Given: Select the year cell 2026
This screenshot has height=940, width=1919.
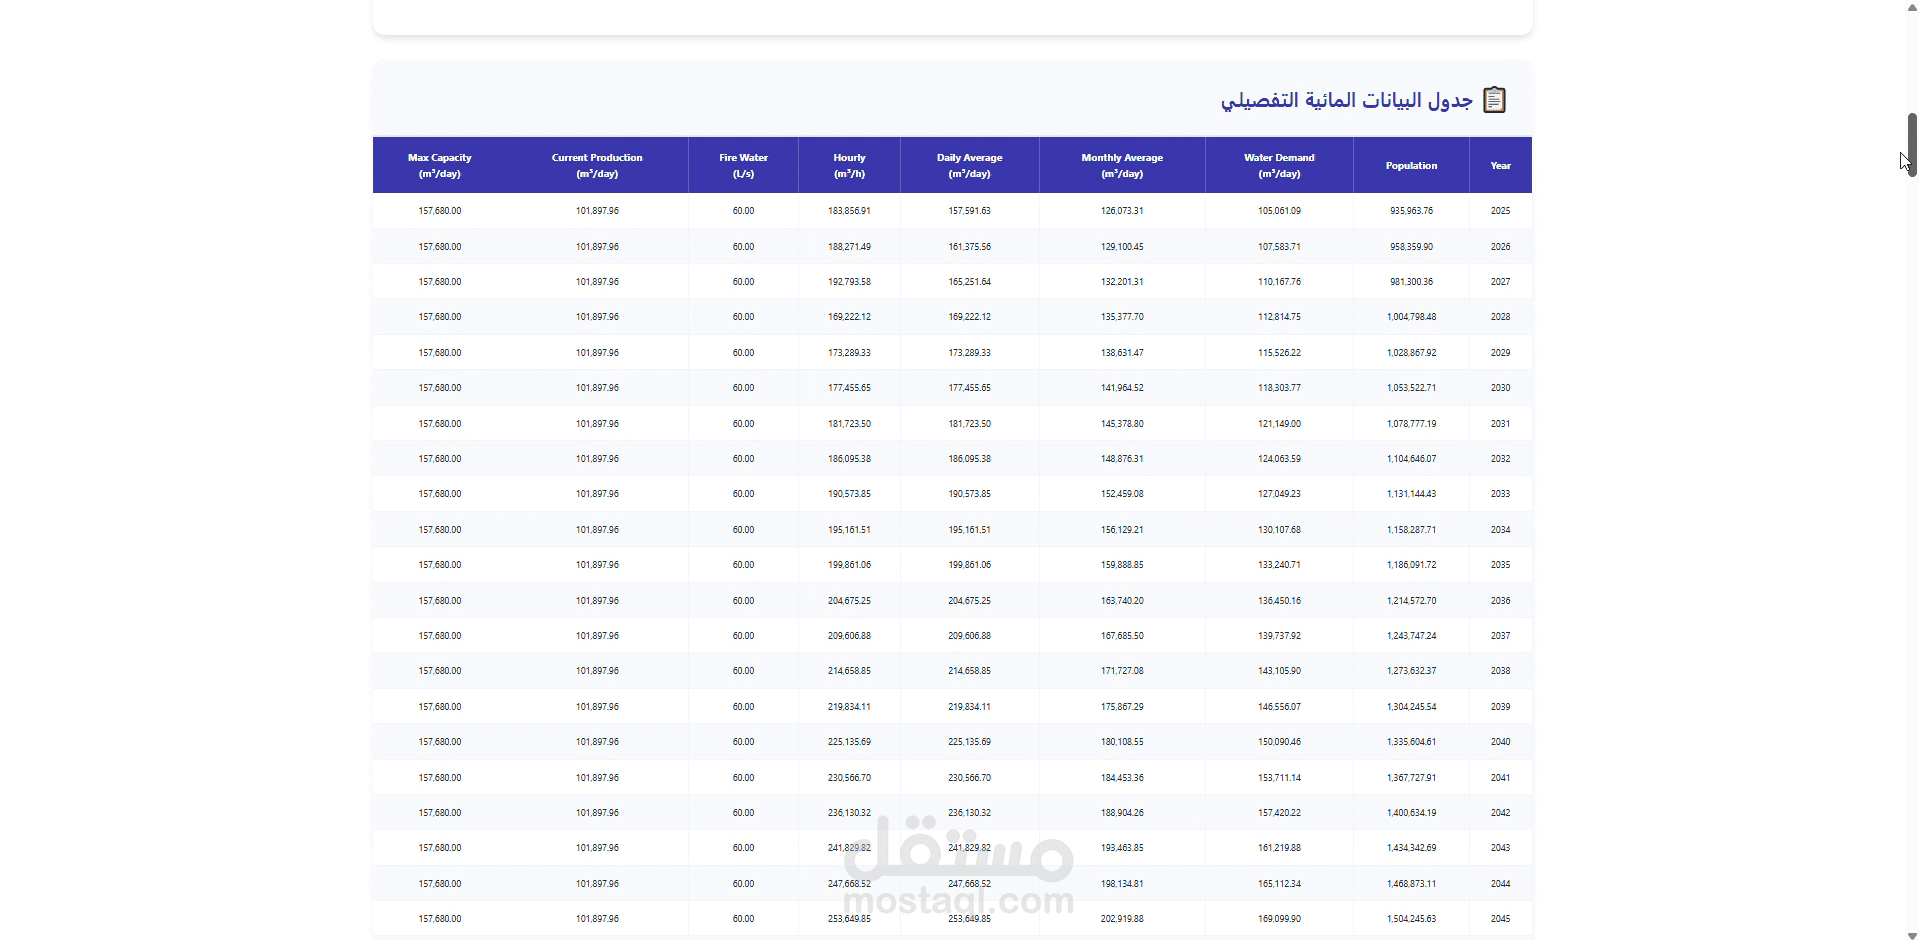Looking at the screenshot, I should point(1500,247).
